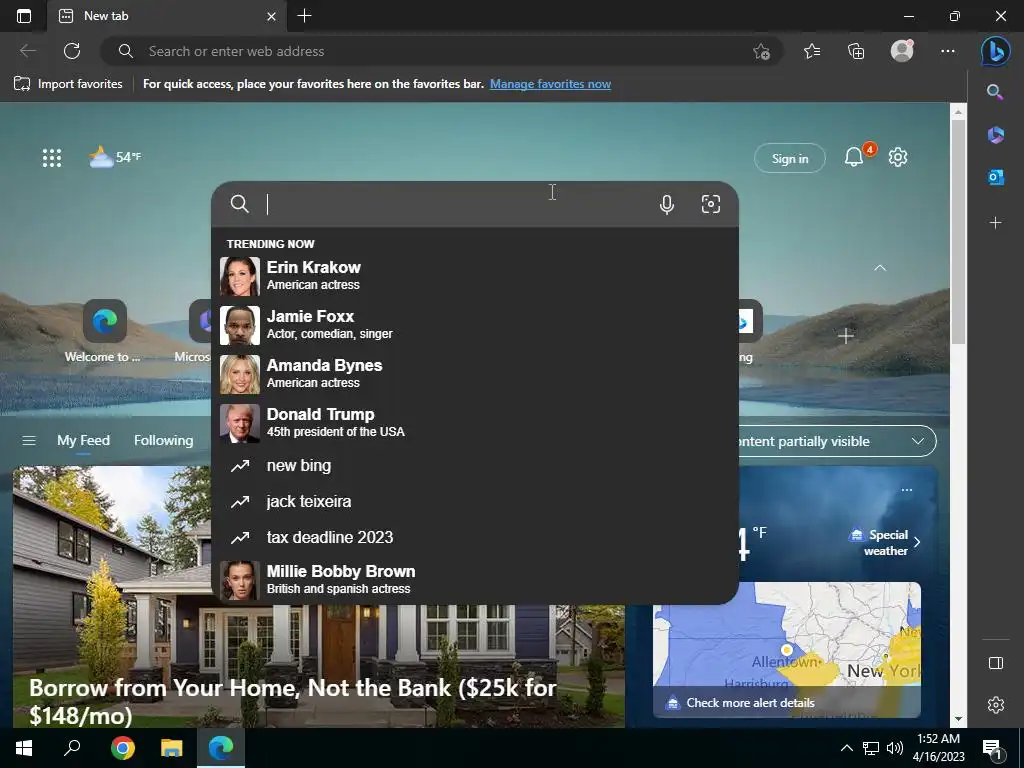The image size is (1024, 768).
Task: Click Import favorites
Action: coord(68,84)
